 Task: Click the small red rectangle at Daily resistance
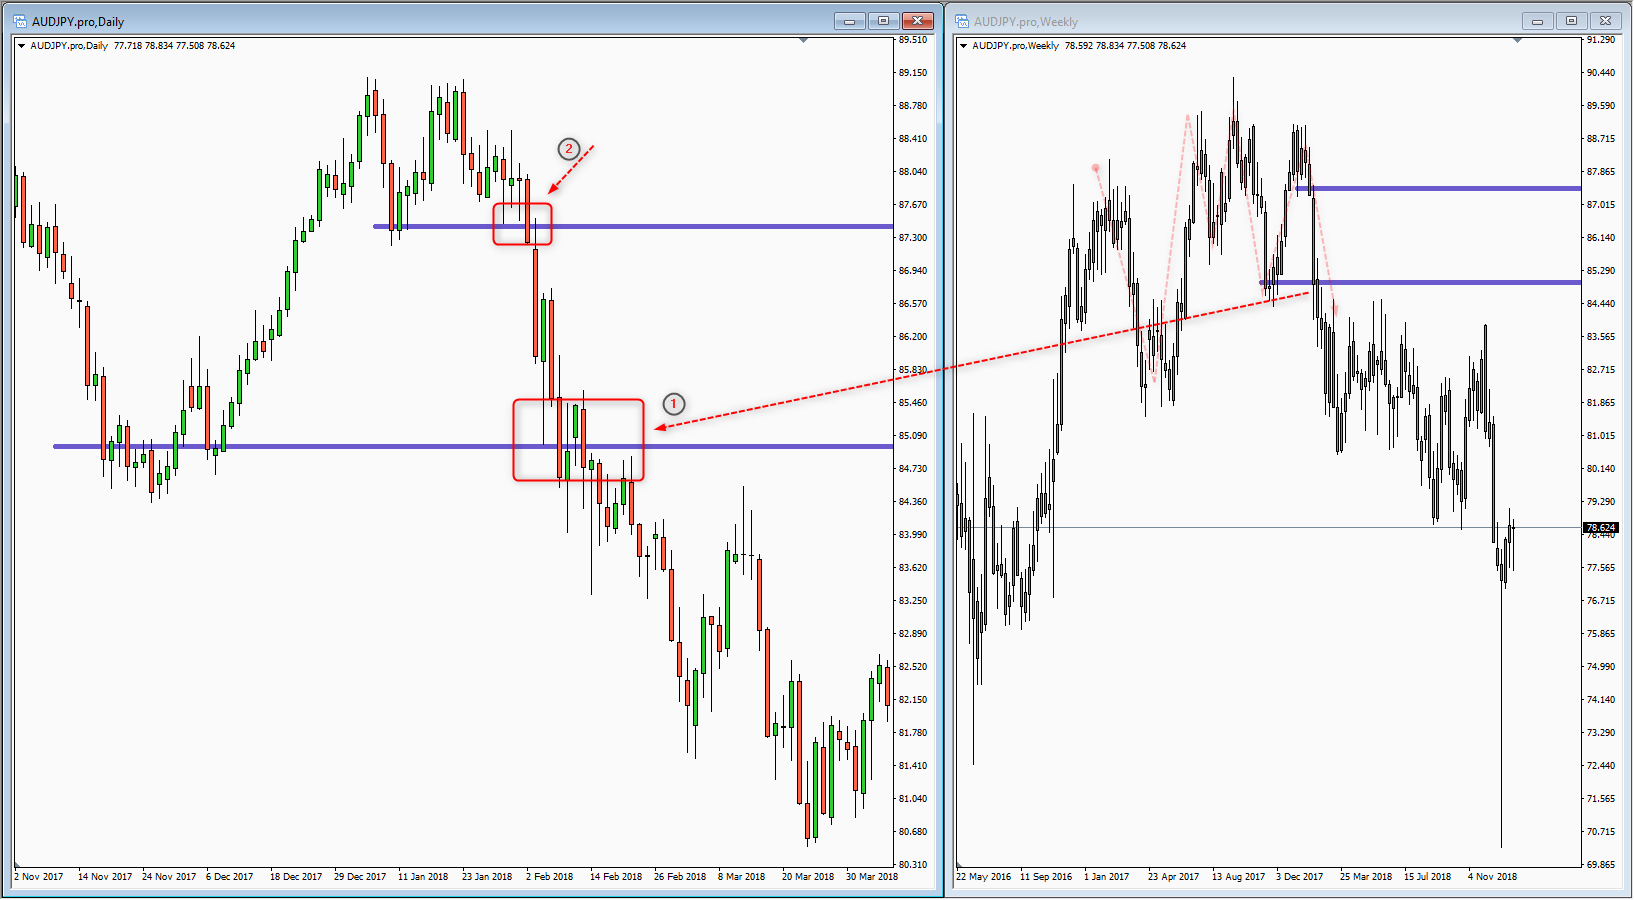click(x=522, y=205)
